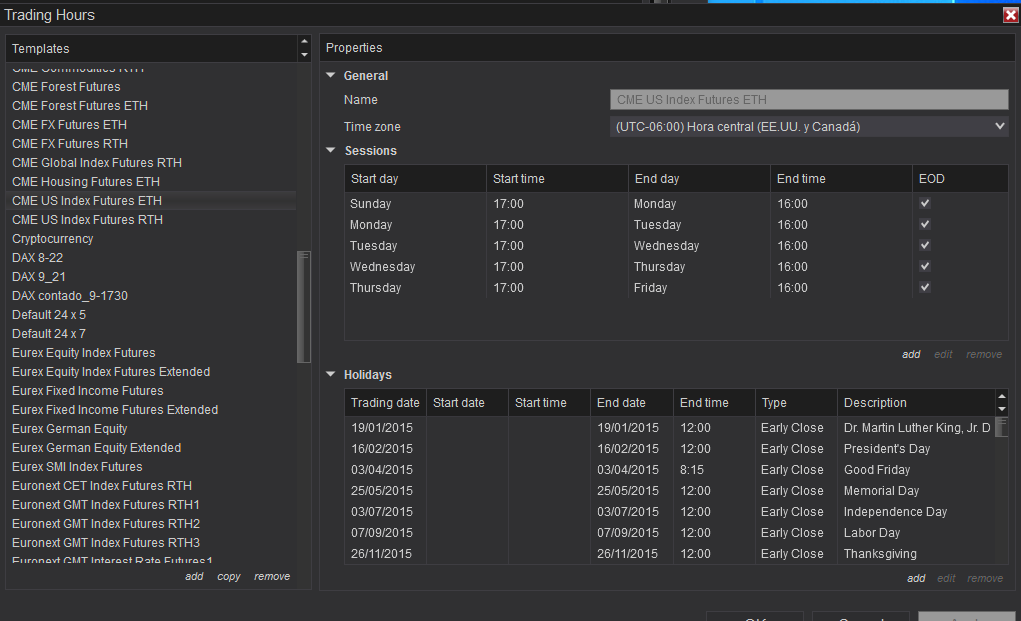Click the Templates sort down arrow
This screenshot has height=621, width=1021.
click(x=304, y=54)
